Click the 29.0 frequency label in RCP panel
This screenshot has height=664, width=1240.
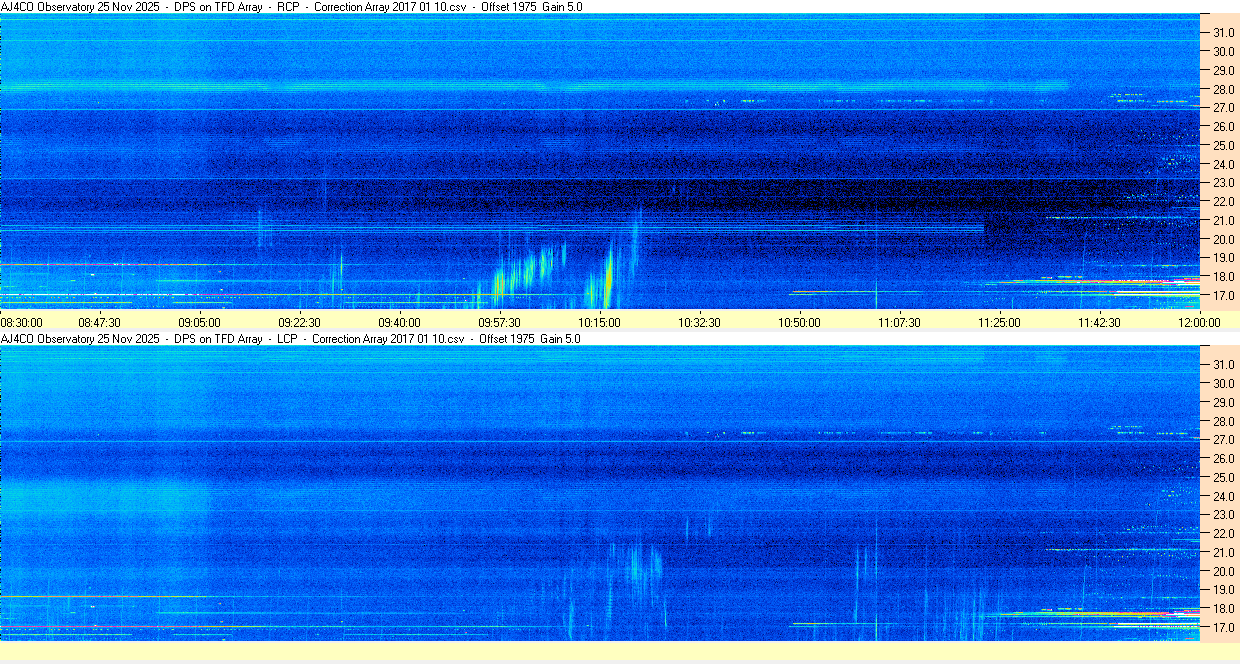[x=1223, y=70]
